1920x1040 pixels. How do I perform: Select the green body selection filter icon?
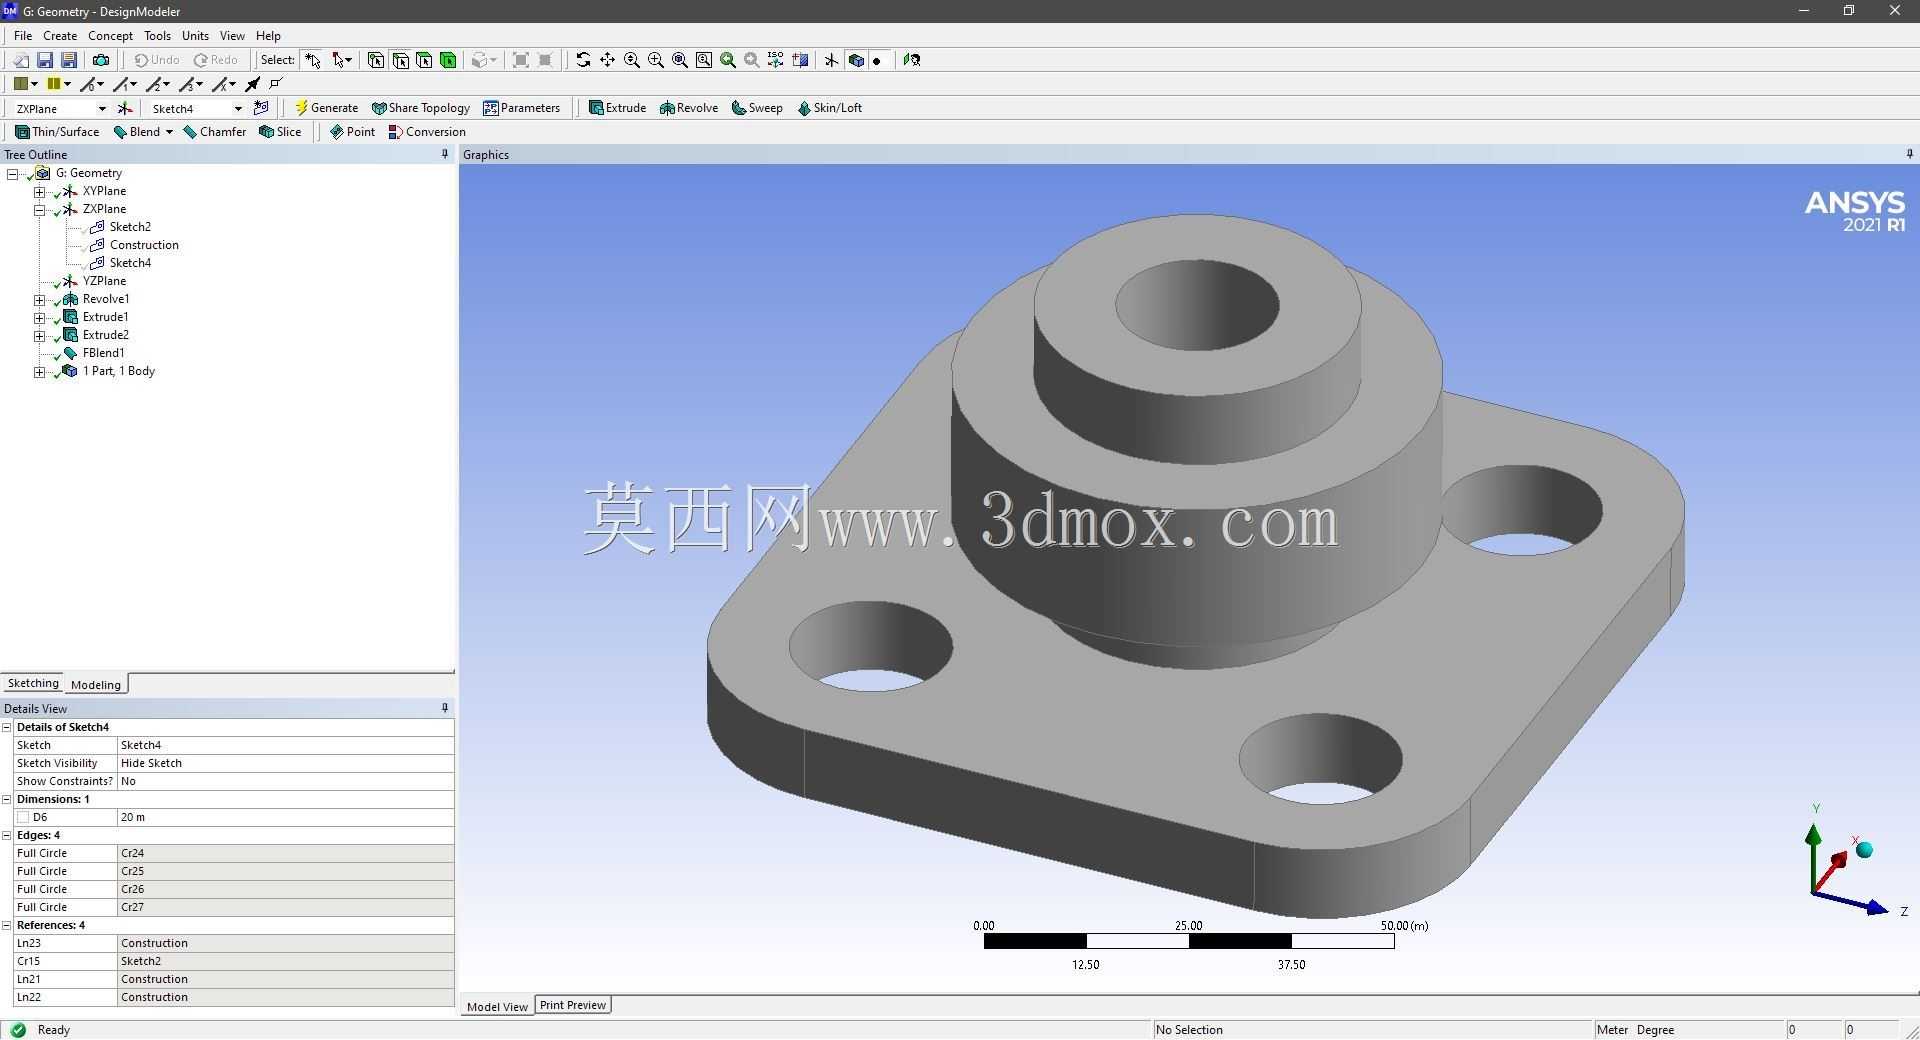(x=448, y=60)
